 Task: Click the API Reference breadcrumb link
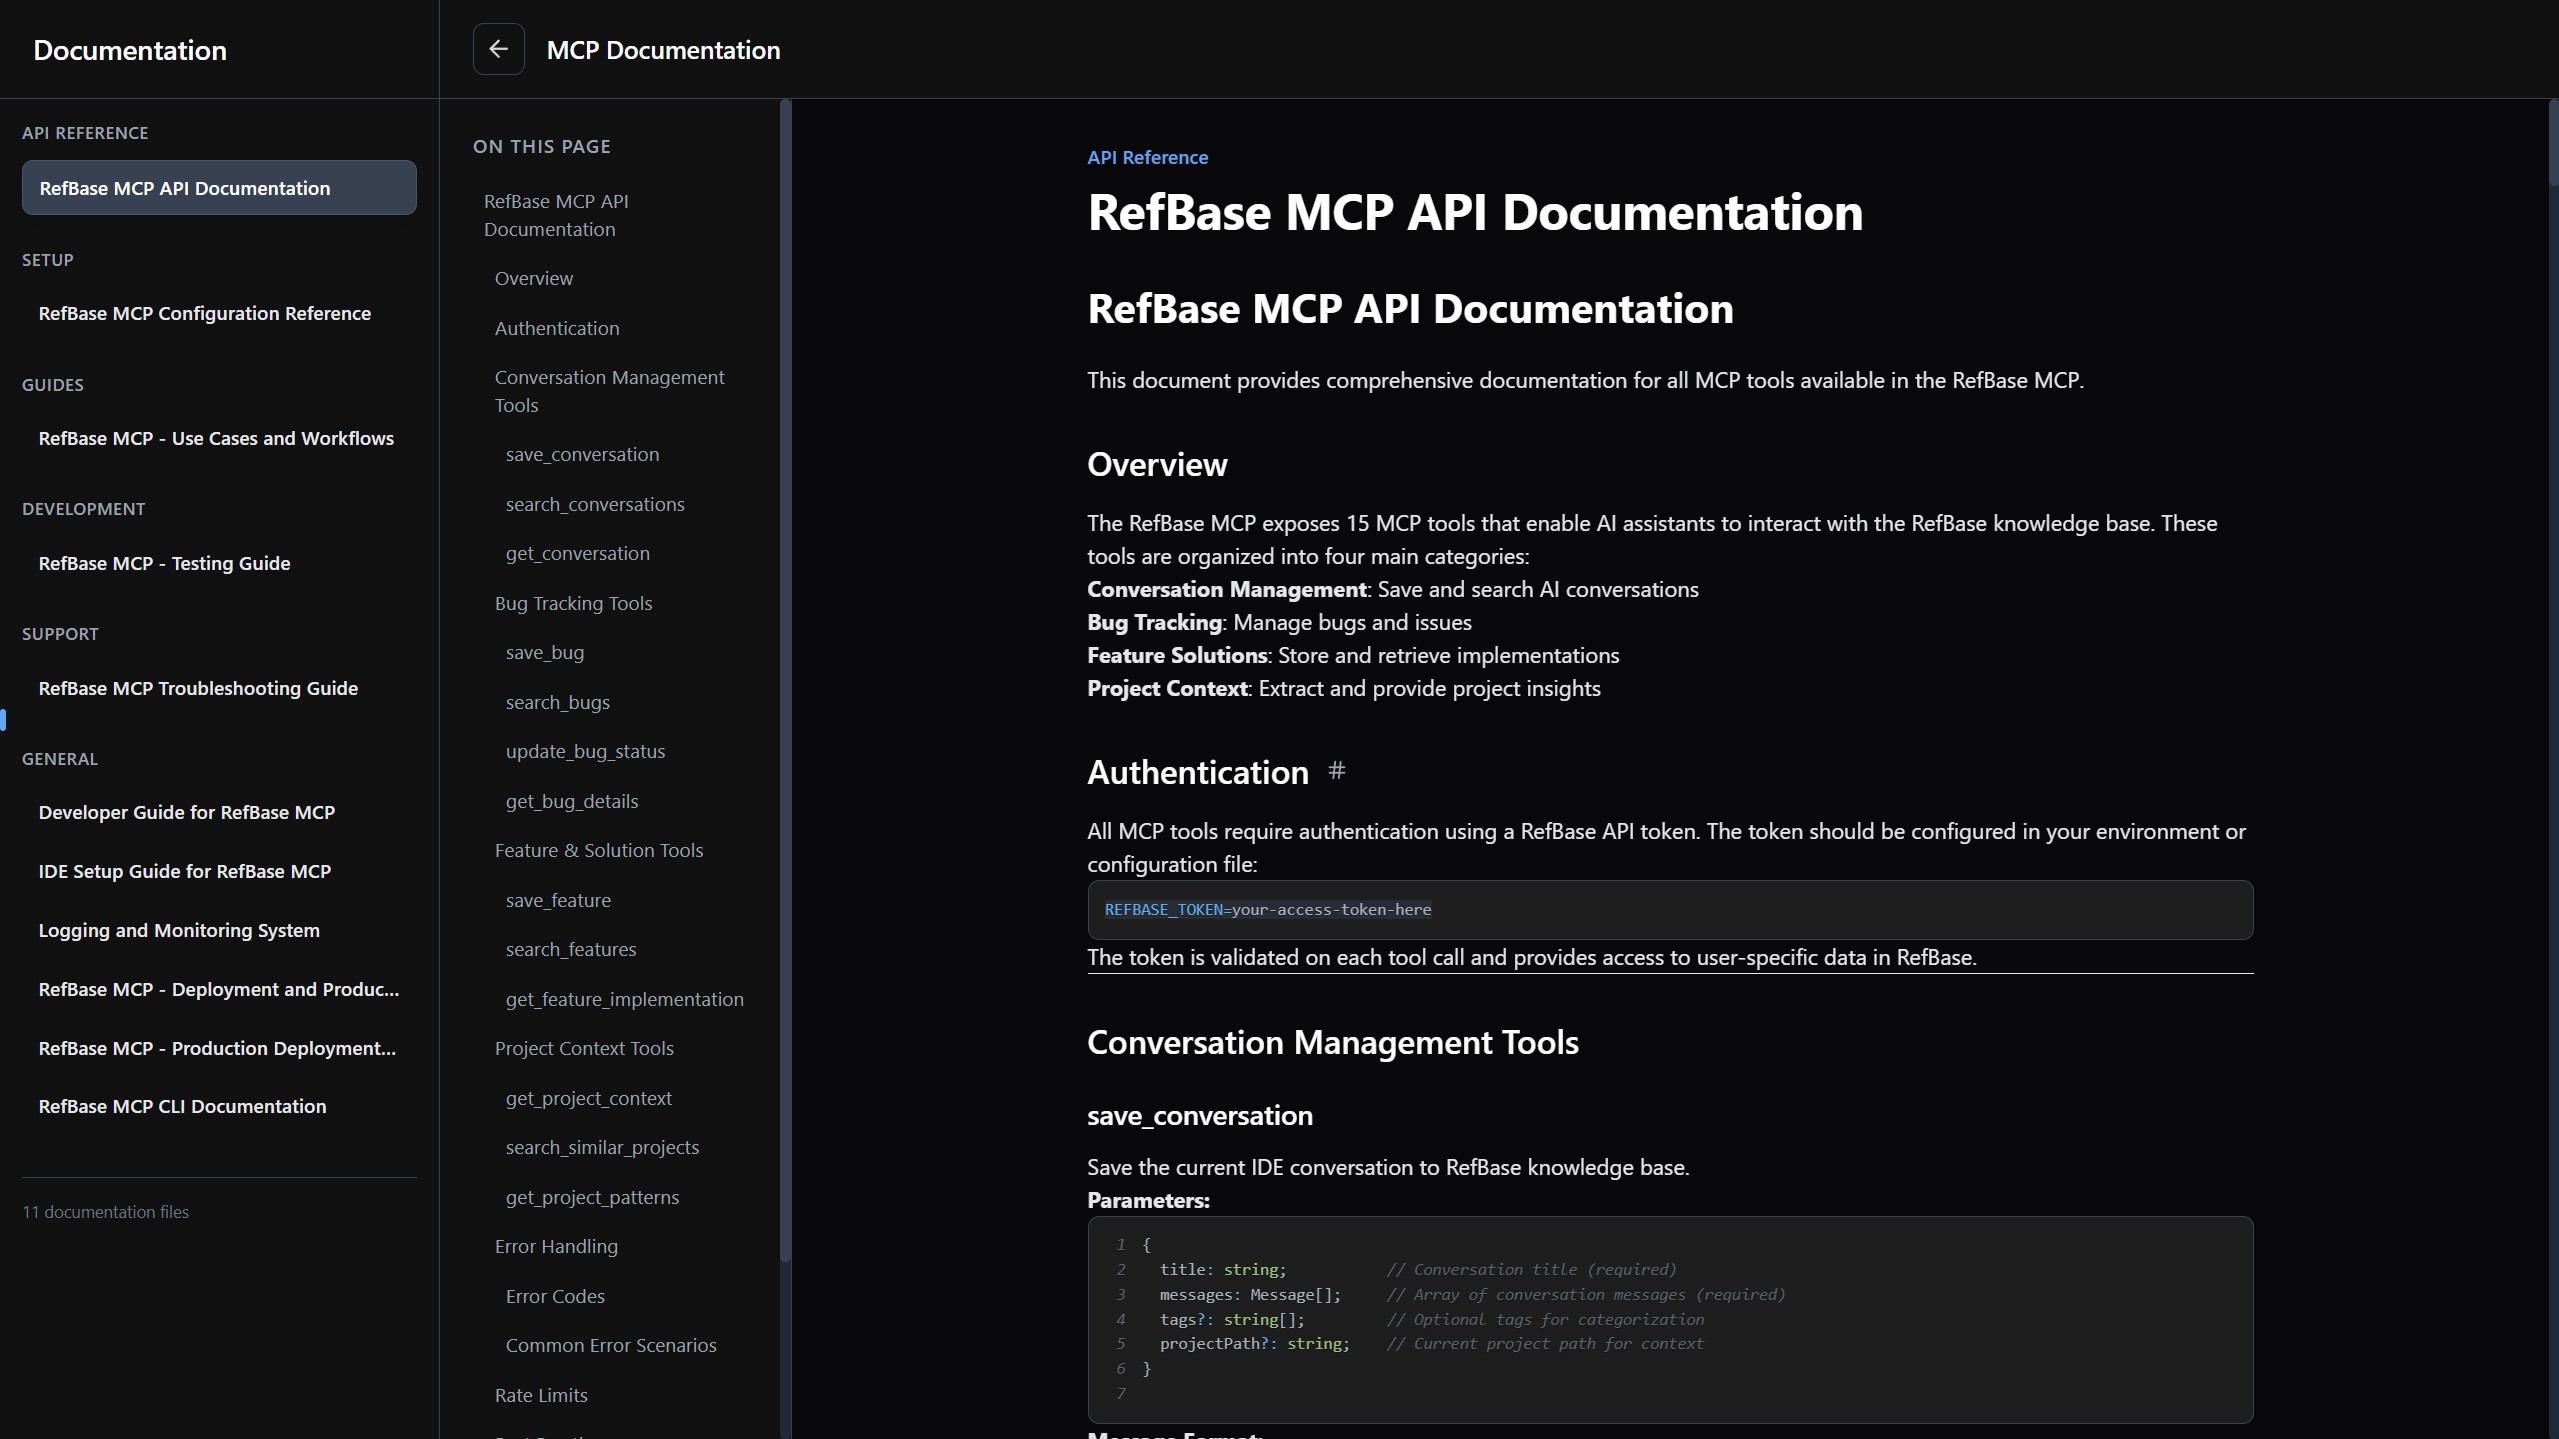click(x=1147, y=157)
